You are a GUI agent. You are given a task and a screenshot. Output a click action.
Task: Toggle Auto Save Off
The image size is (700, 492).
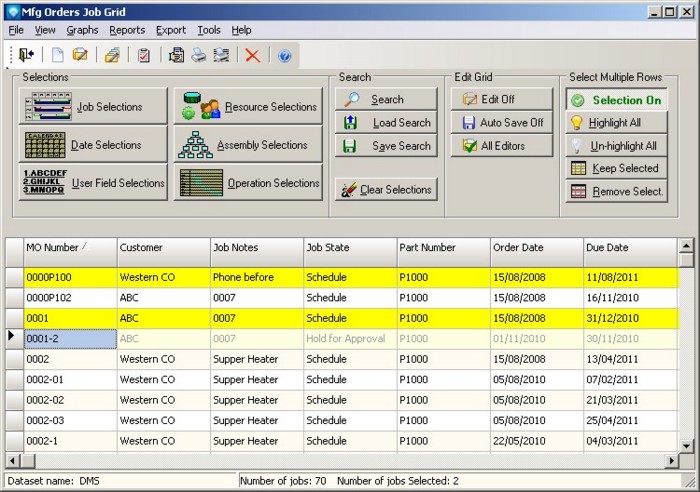501,123
